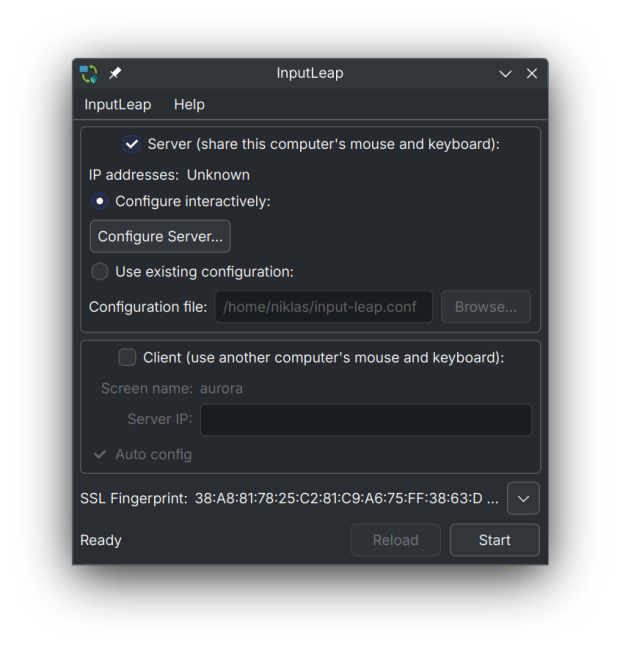Choose the Use existing configuration option
The image size is (620, 650).
tap(100, 271)
